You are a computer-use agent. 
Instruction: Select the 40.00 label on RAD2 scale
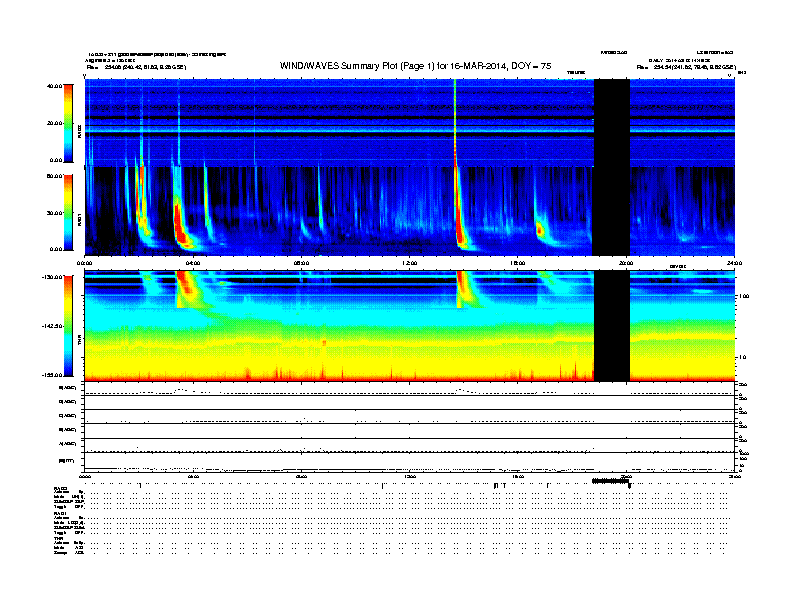click(x=54, y=86)
